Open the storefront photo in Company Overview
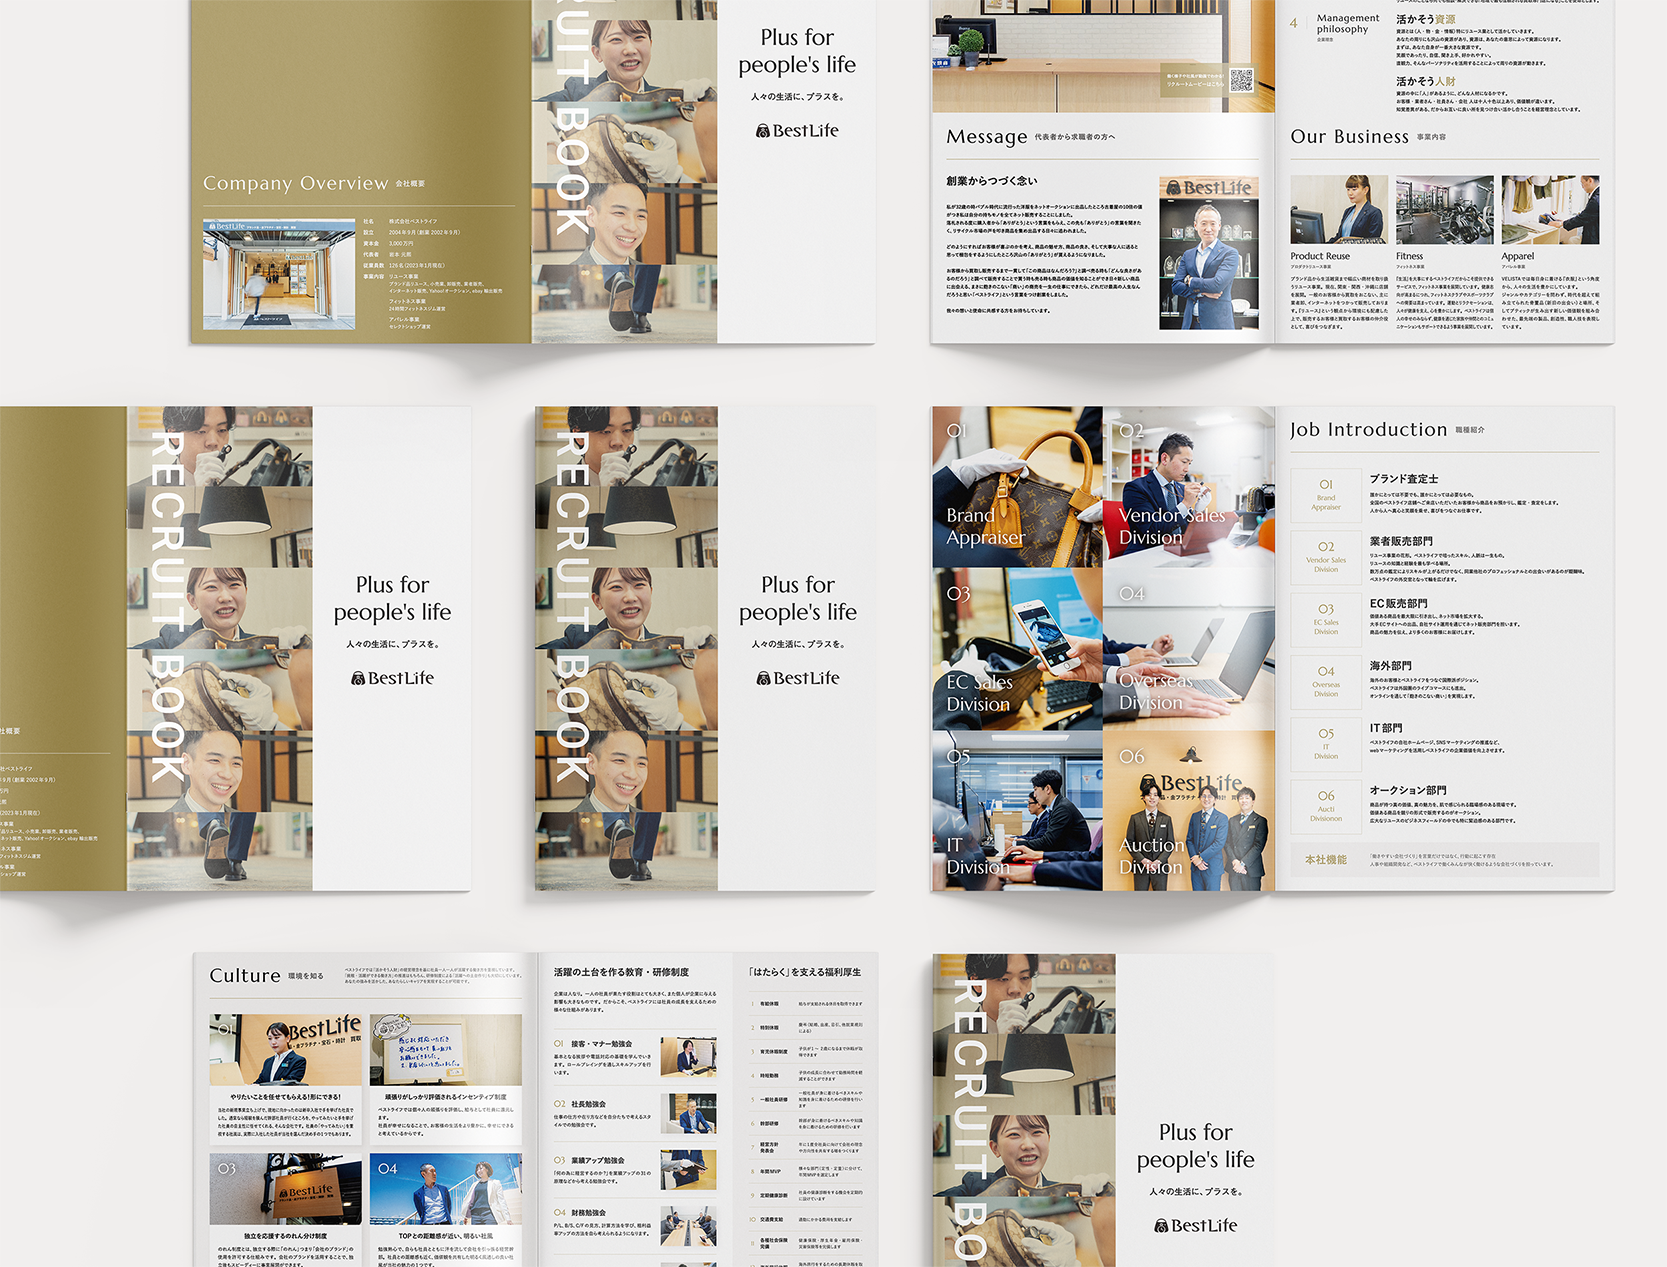The width and height of the screenshot is (1667, 1267). click(279, 274)
